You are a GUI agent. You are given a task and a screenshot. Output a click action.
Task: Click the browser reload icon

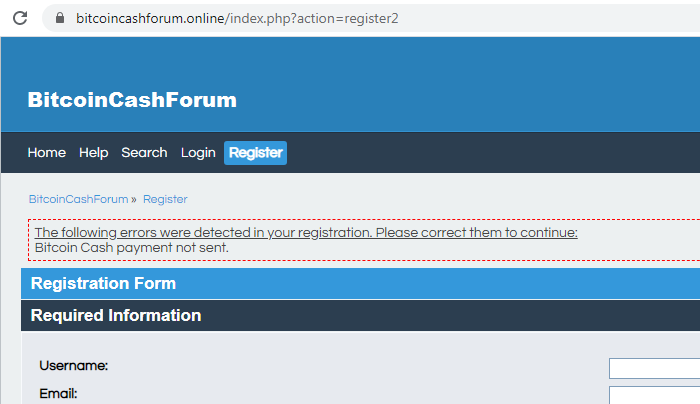pos(20,18)
